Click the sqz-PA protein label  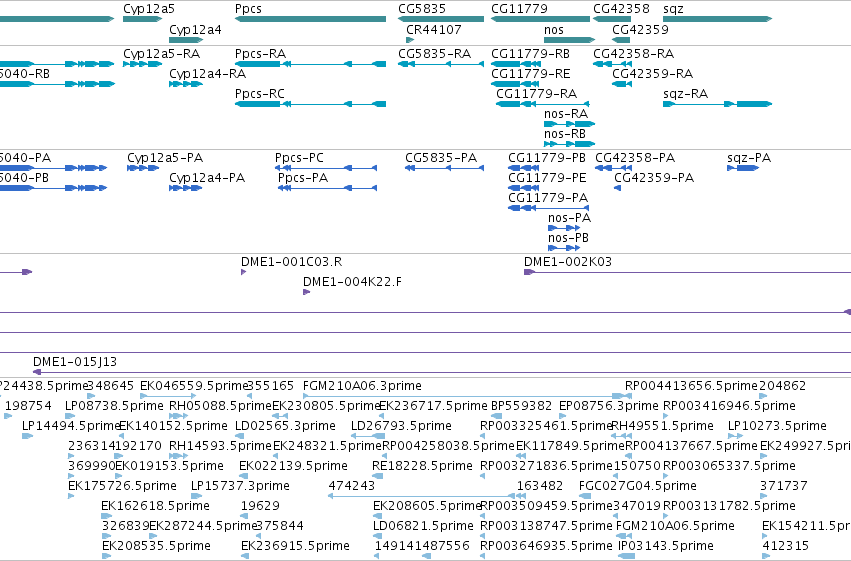[749, 158]
